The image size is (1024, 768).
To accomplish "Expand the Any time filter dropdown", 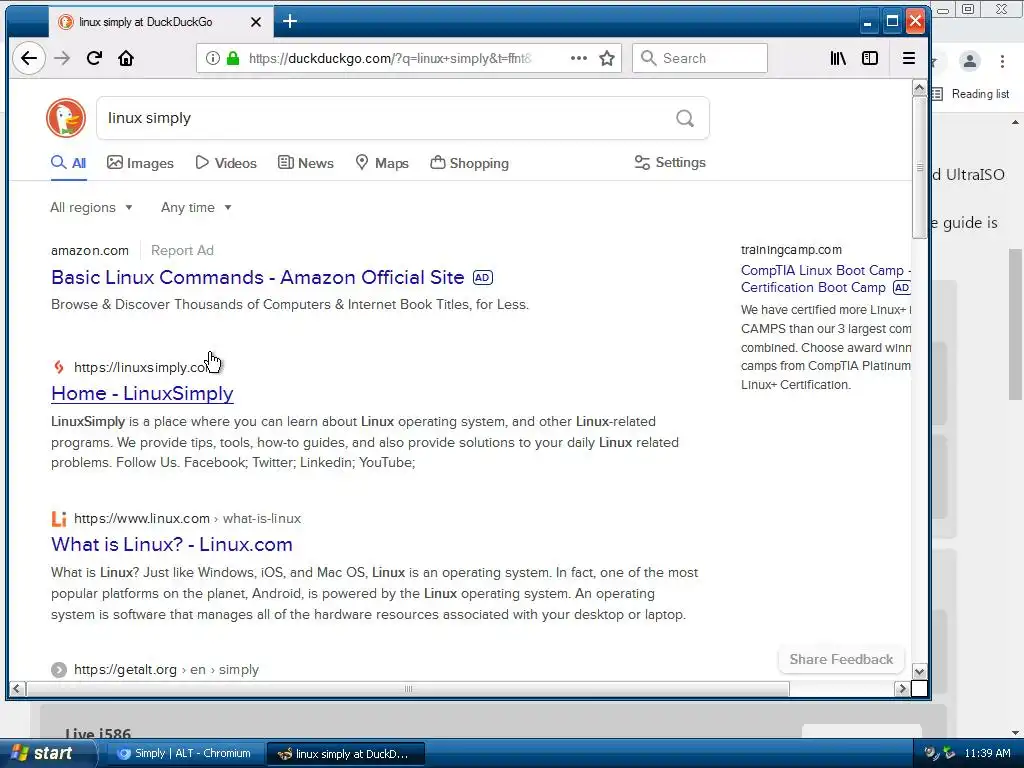I will click(196, 208).
